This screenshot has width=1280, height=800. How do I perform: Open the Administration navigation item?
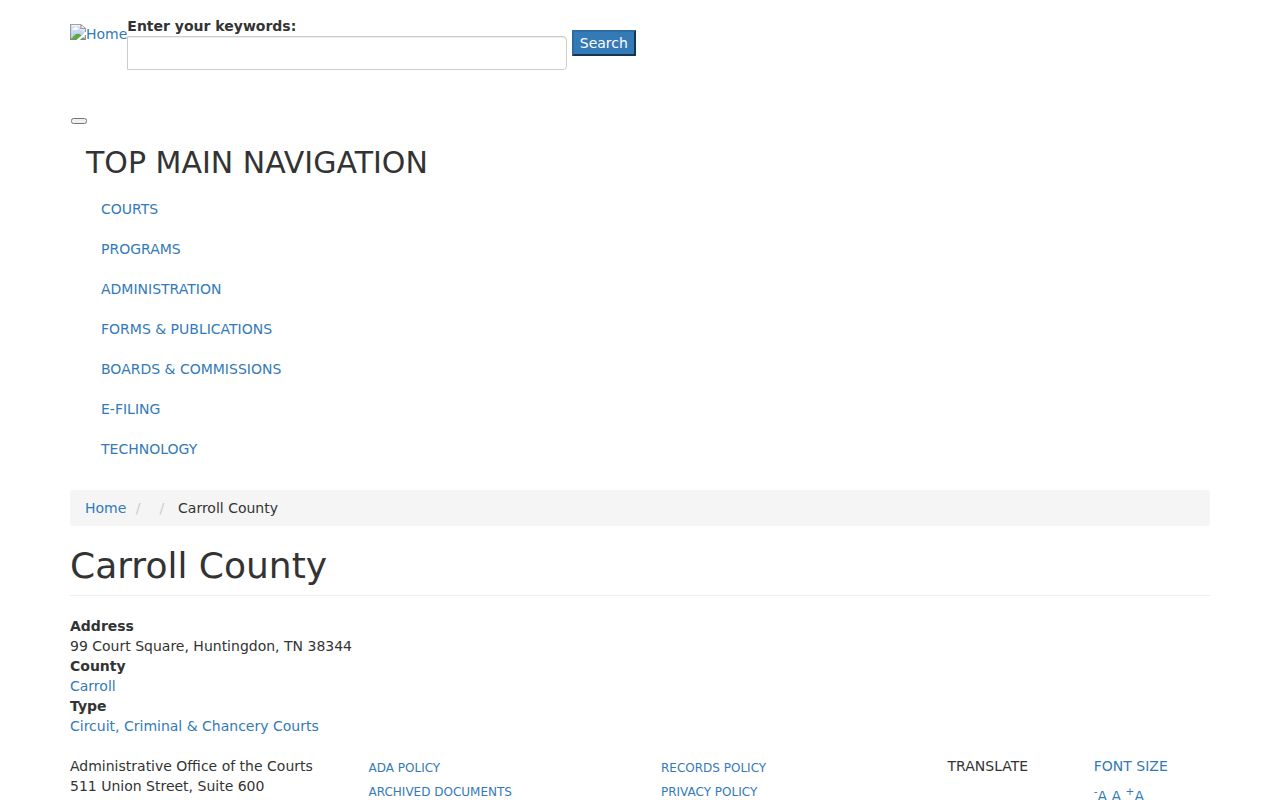(161, 289)
